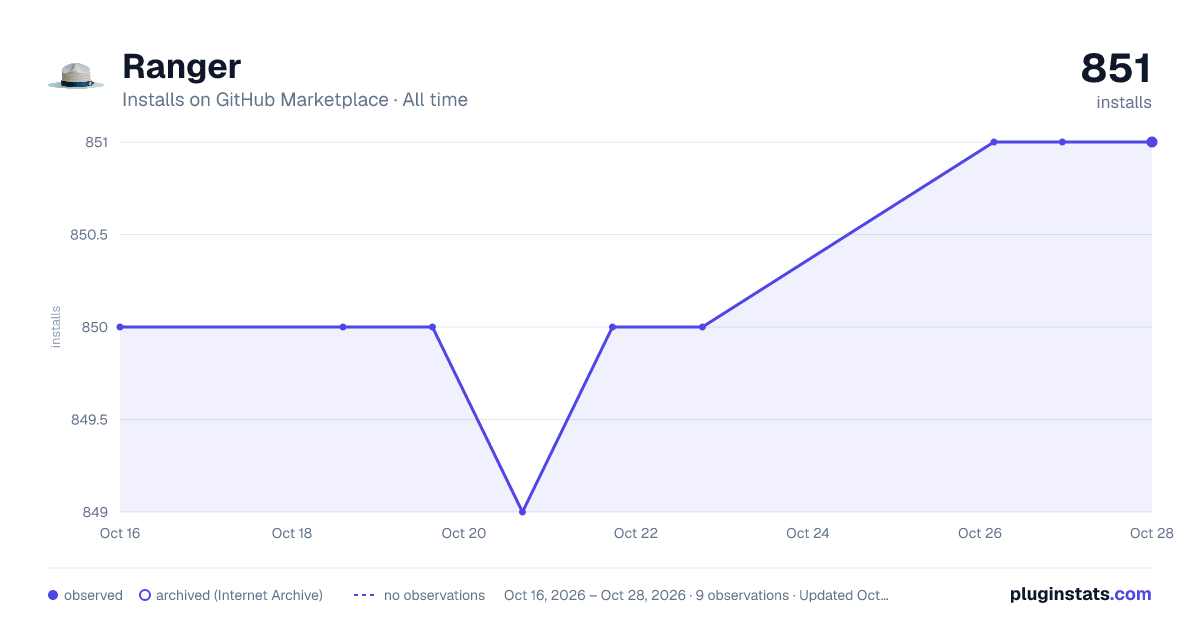1200x630 pixels.
Task: Click the Oct 16 x-axis label
Action: click(x=120, y=533)
